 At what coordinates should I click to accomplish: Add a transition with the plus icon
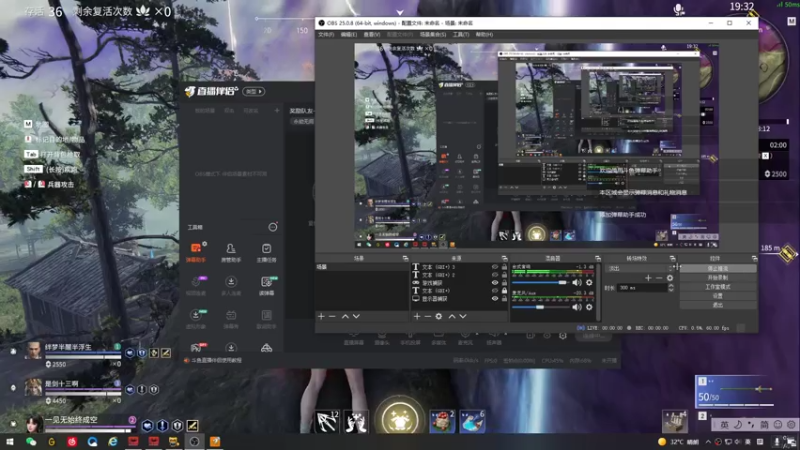point(648,278)
